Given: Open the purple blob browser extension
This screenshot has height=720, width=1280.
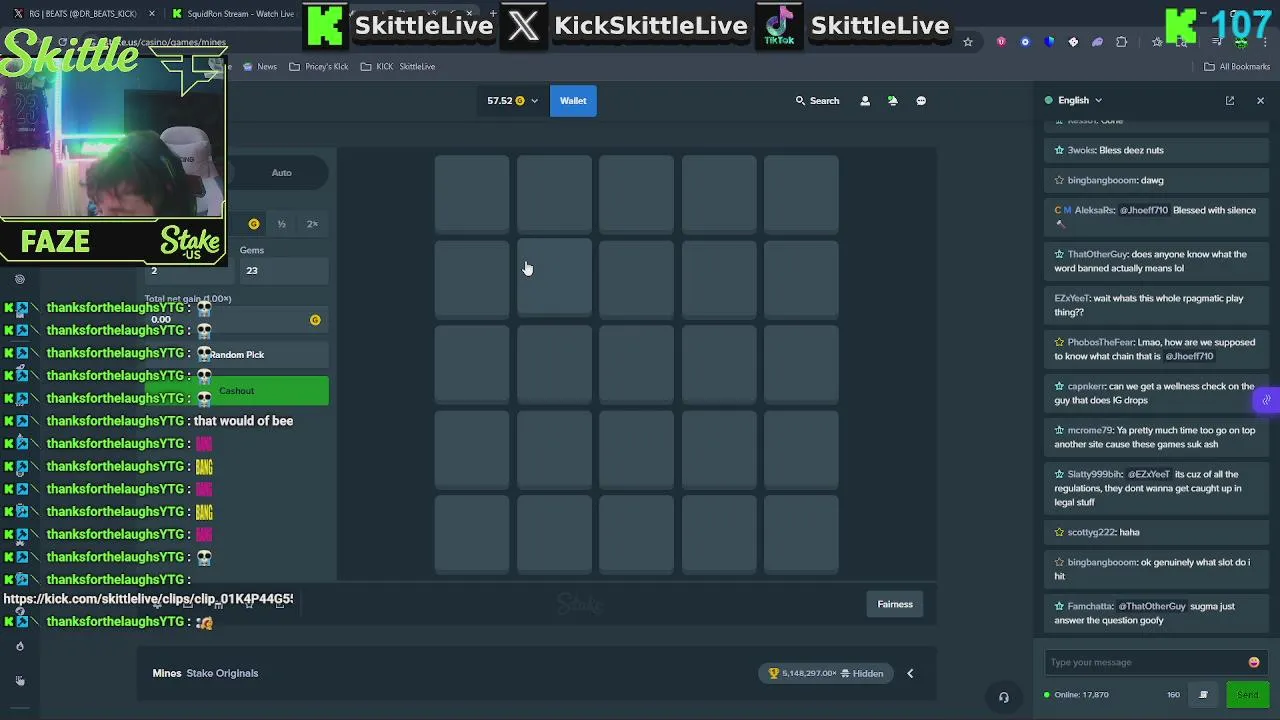Looking at the screenshot, I should coord(1097,42).
